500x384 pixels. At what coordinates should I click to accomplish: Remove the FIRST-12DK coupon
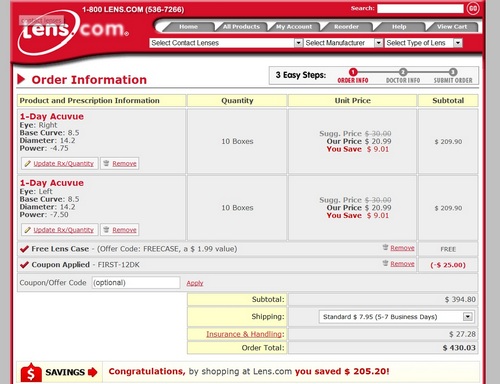pyautogui.click(x=402, y=264)
